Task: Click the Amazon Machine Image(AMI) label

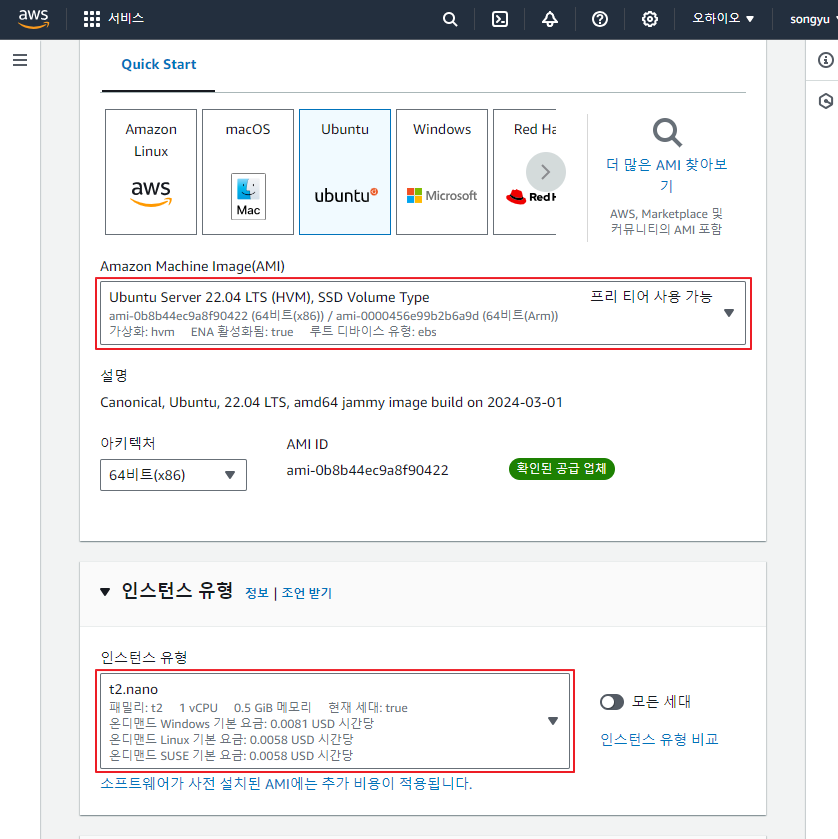Action: [x=192, y=266]
